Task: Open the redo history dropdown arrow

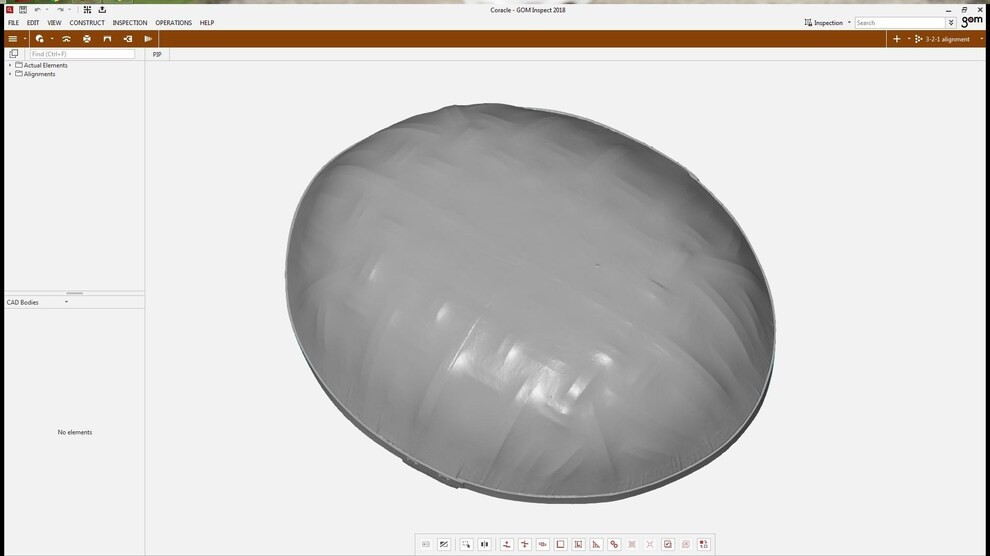Action: 69,10
